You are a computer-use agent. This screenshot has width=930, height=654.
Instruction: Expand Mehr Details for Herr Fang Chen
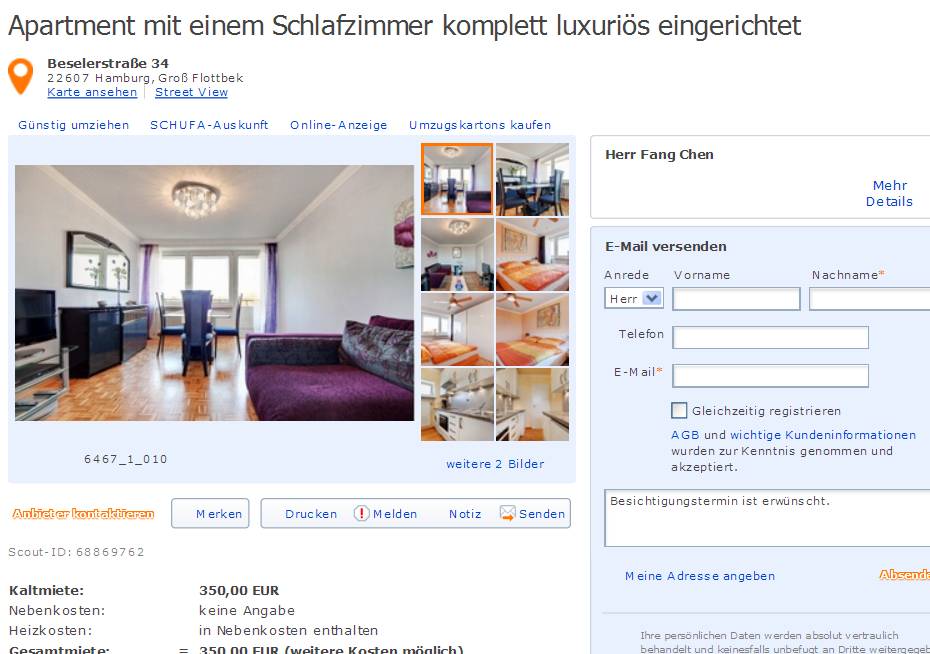pyautogui.click(x=889, y=193)
